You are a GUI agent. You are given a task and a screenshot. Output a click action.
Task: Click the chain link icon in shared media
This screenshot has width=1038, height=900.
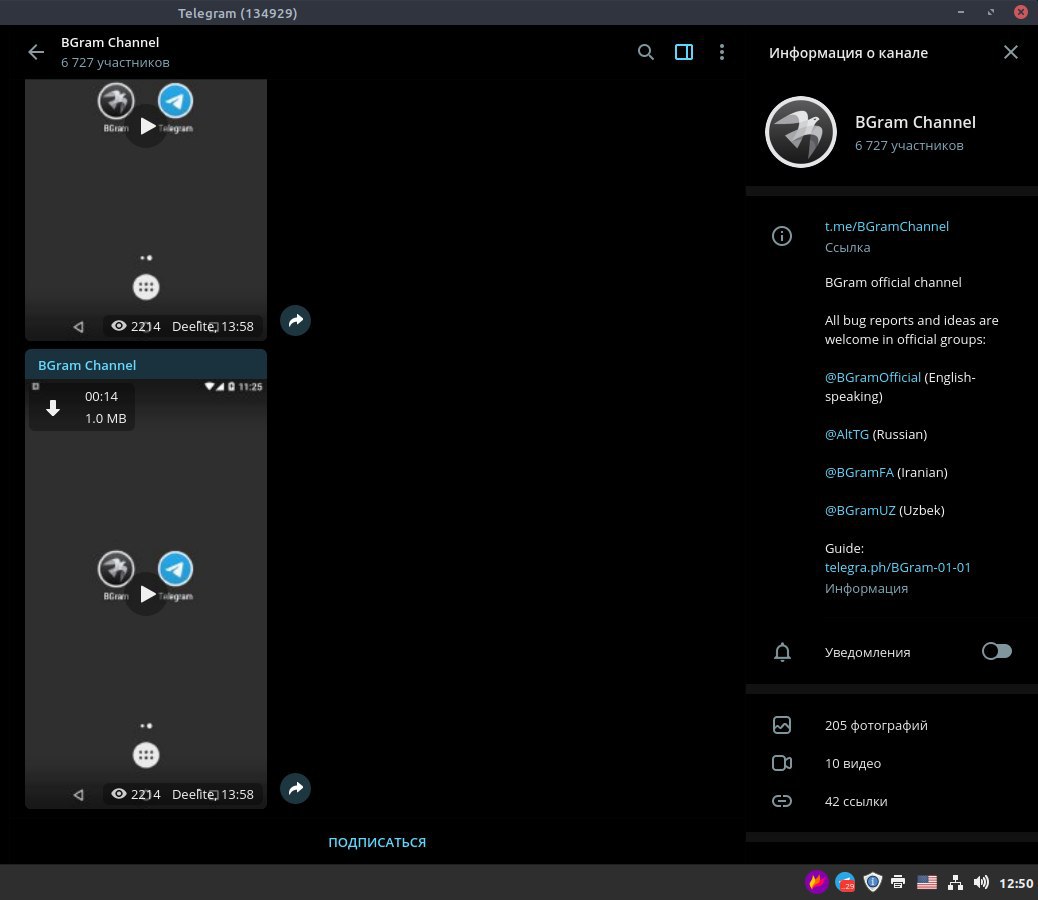click(x=782, y=801)
